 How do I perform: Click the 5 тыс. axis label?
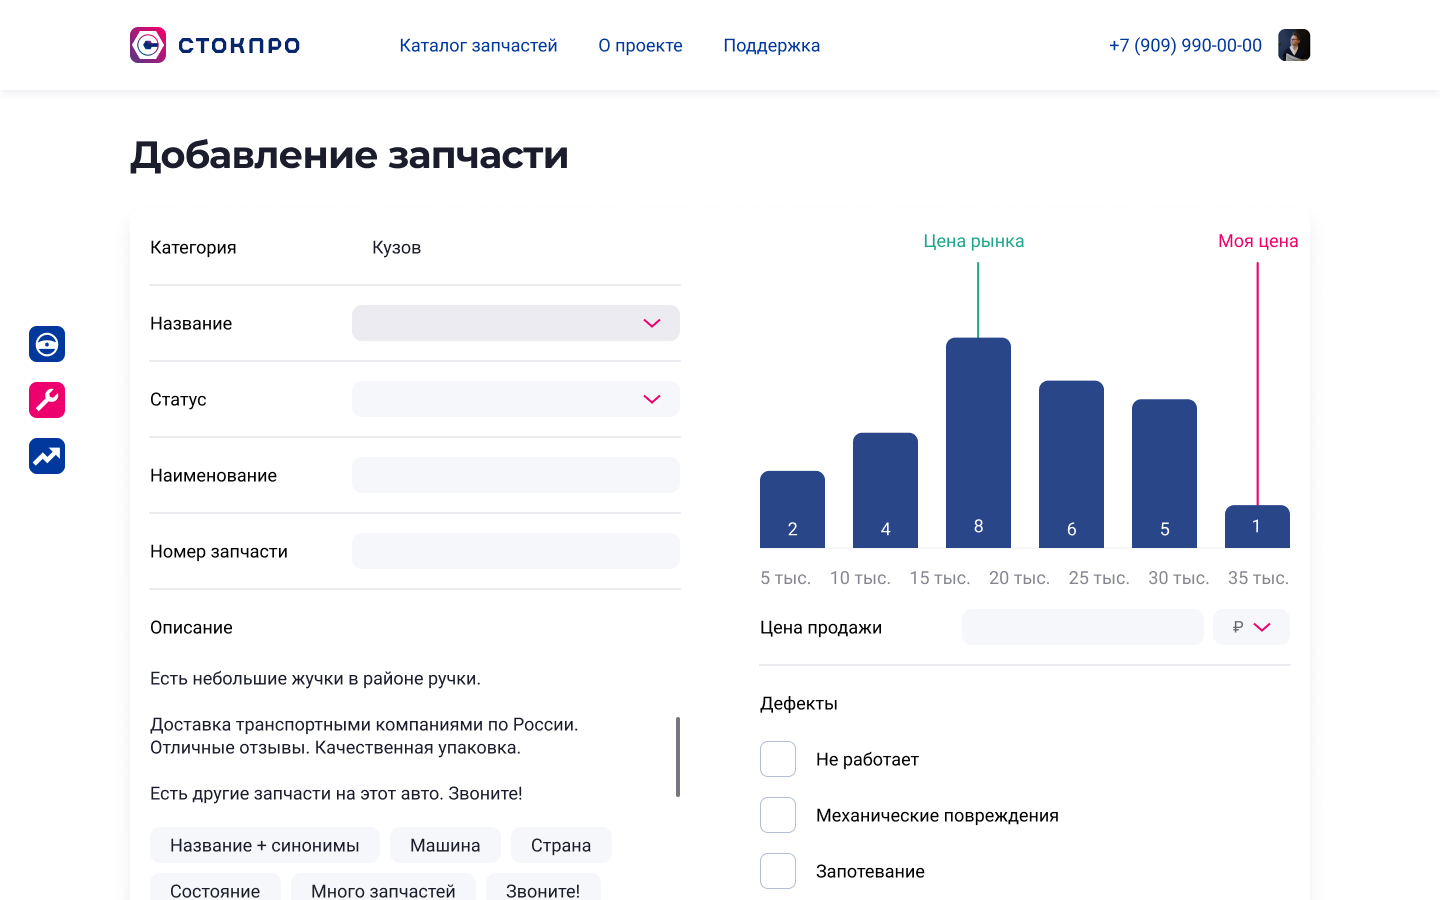[785, 578]
